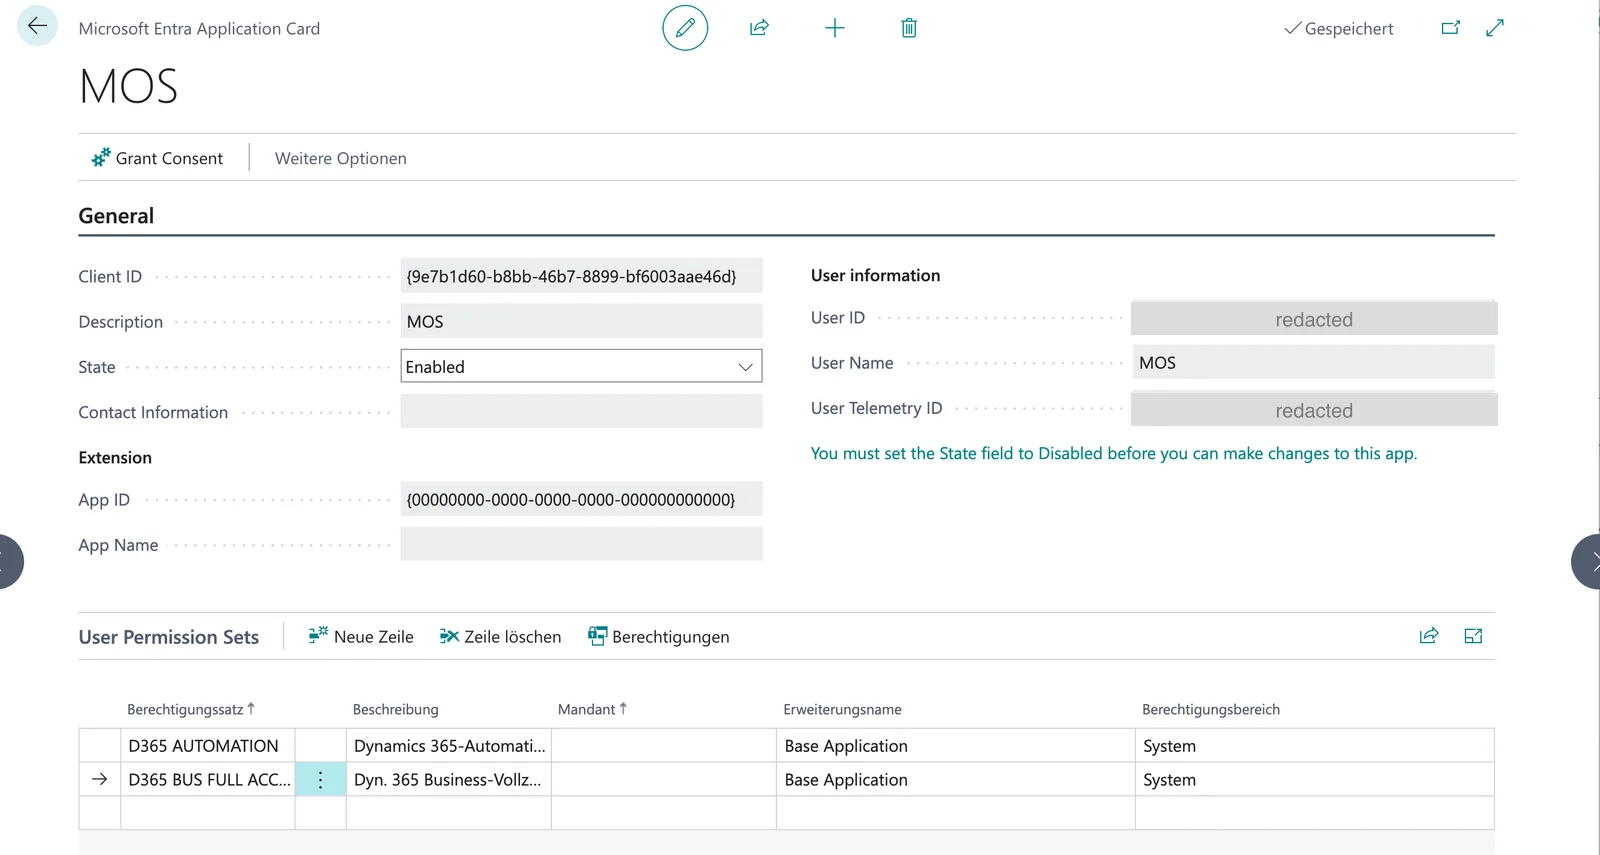1600x855 pixels.
Task: Open row menu for D365 BUS FULL ACC
Action: [x=321, y=780]
